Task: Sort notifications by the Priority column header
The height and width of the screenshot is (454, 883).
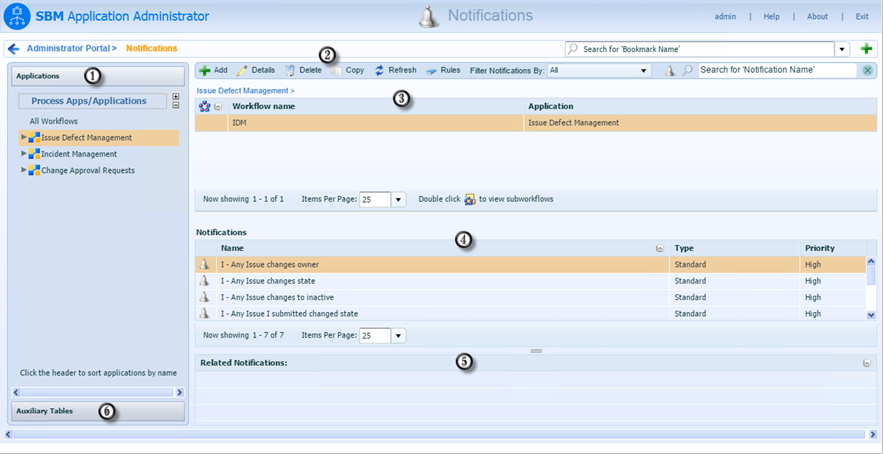Action: [x=832, y=248]
